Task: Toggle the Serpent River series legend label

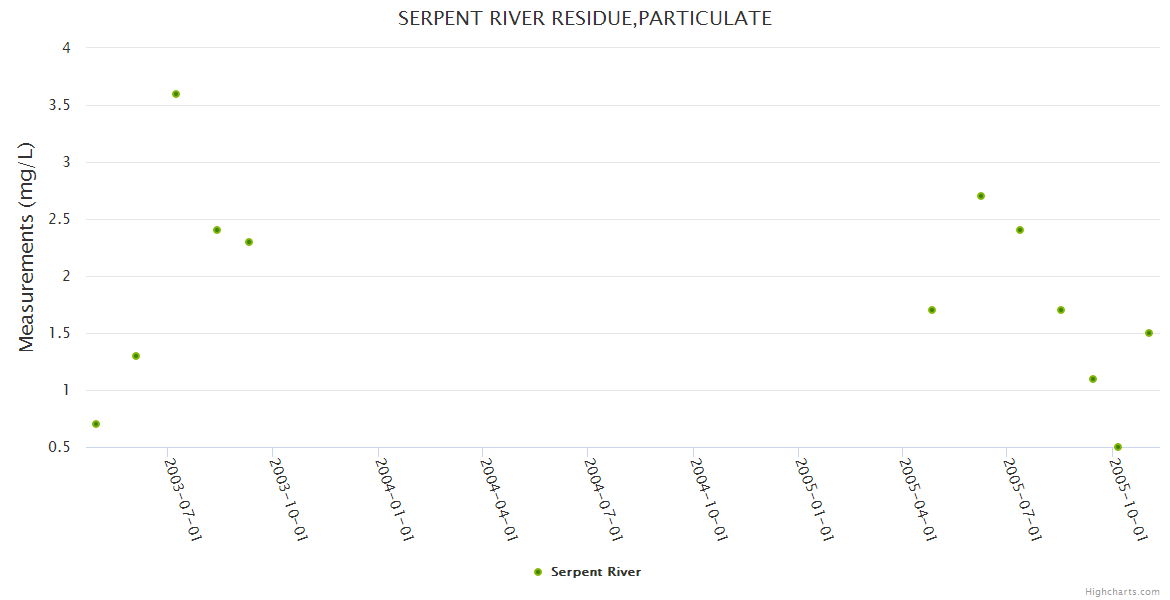Action: coord(595,572)
